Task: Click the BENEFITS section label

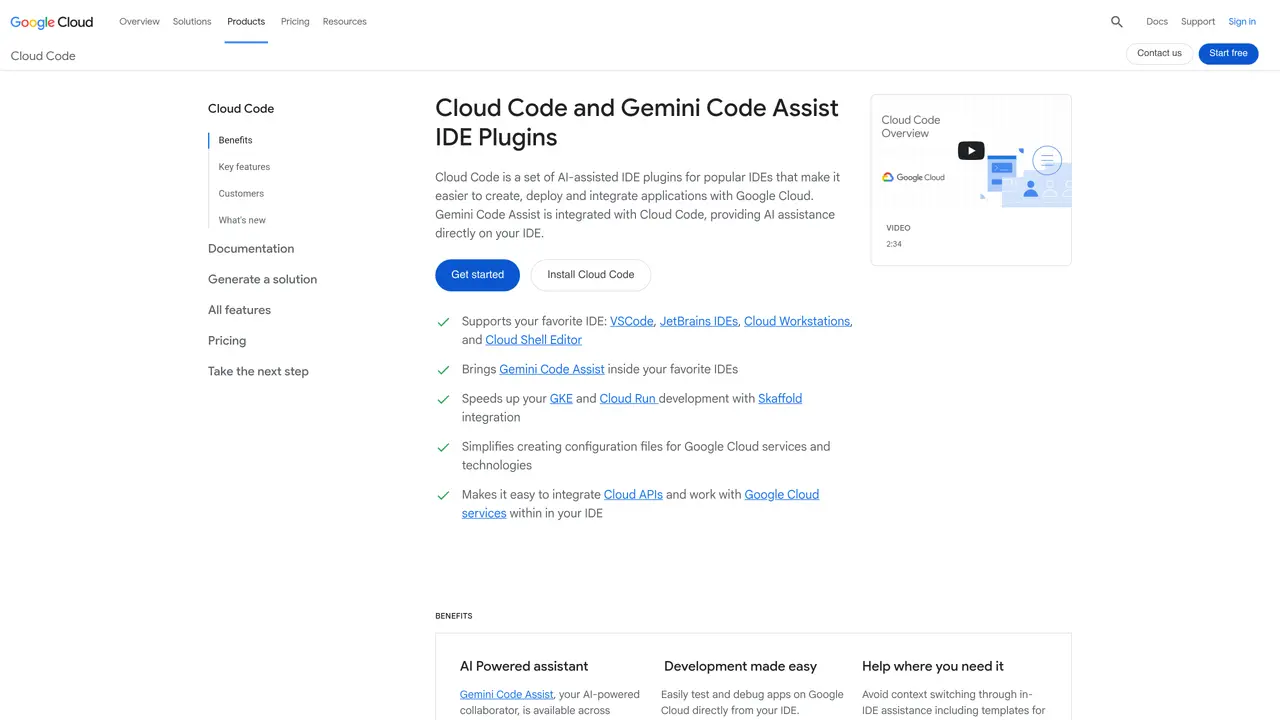Action: pos(454,616)
